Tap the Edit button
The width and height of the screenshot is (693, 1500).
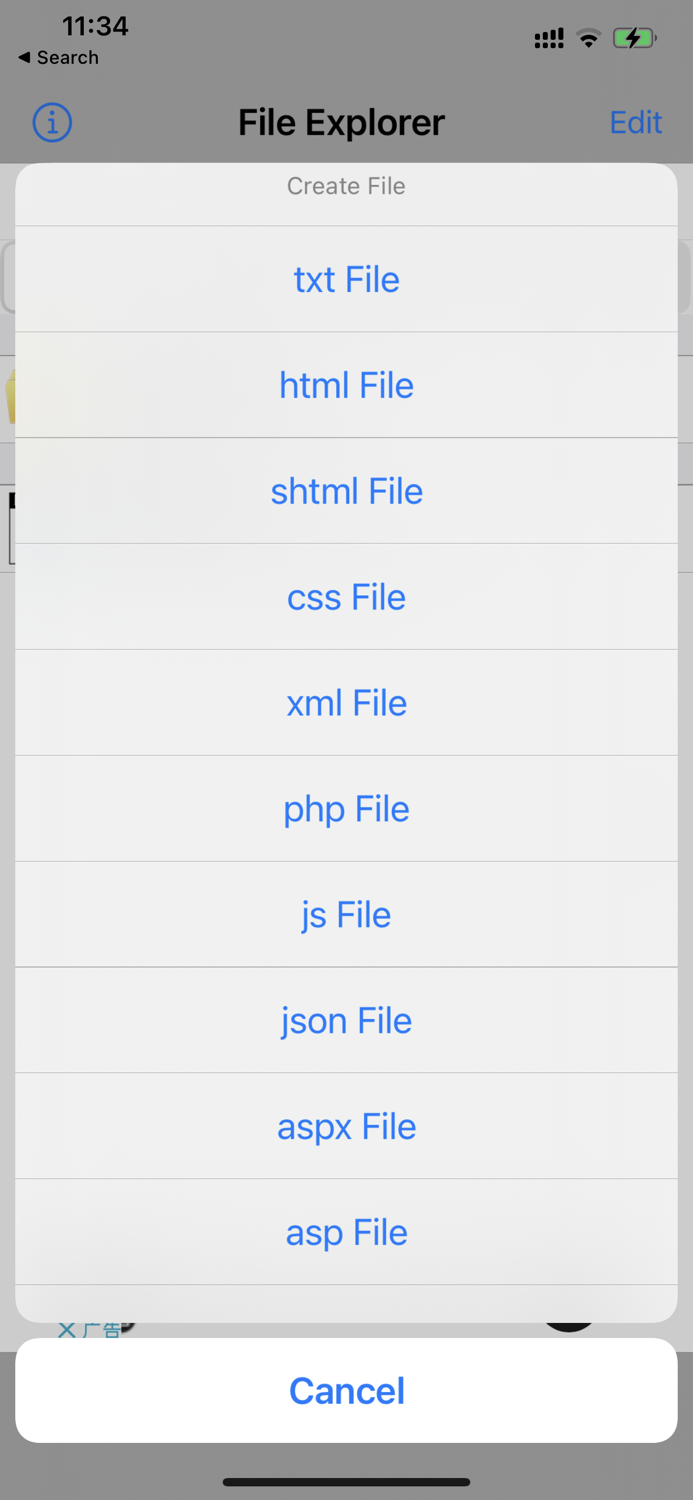click(636, 122)
